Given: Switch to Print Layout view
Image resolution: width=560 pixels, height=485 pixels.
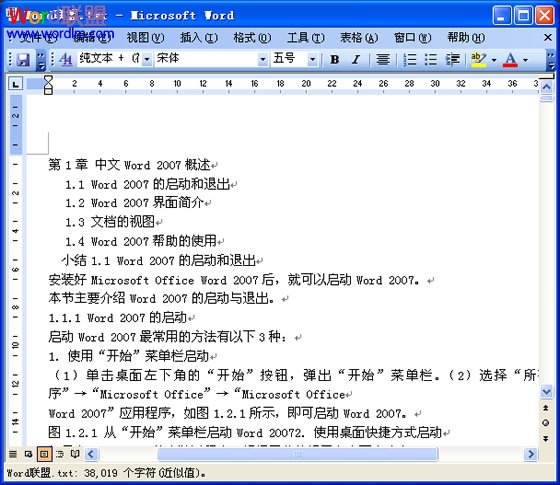Looking at the screenshot, I should coord(44,454).
